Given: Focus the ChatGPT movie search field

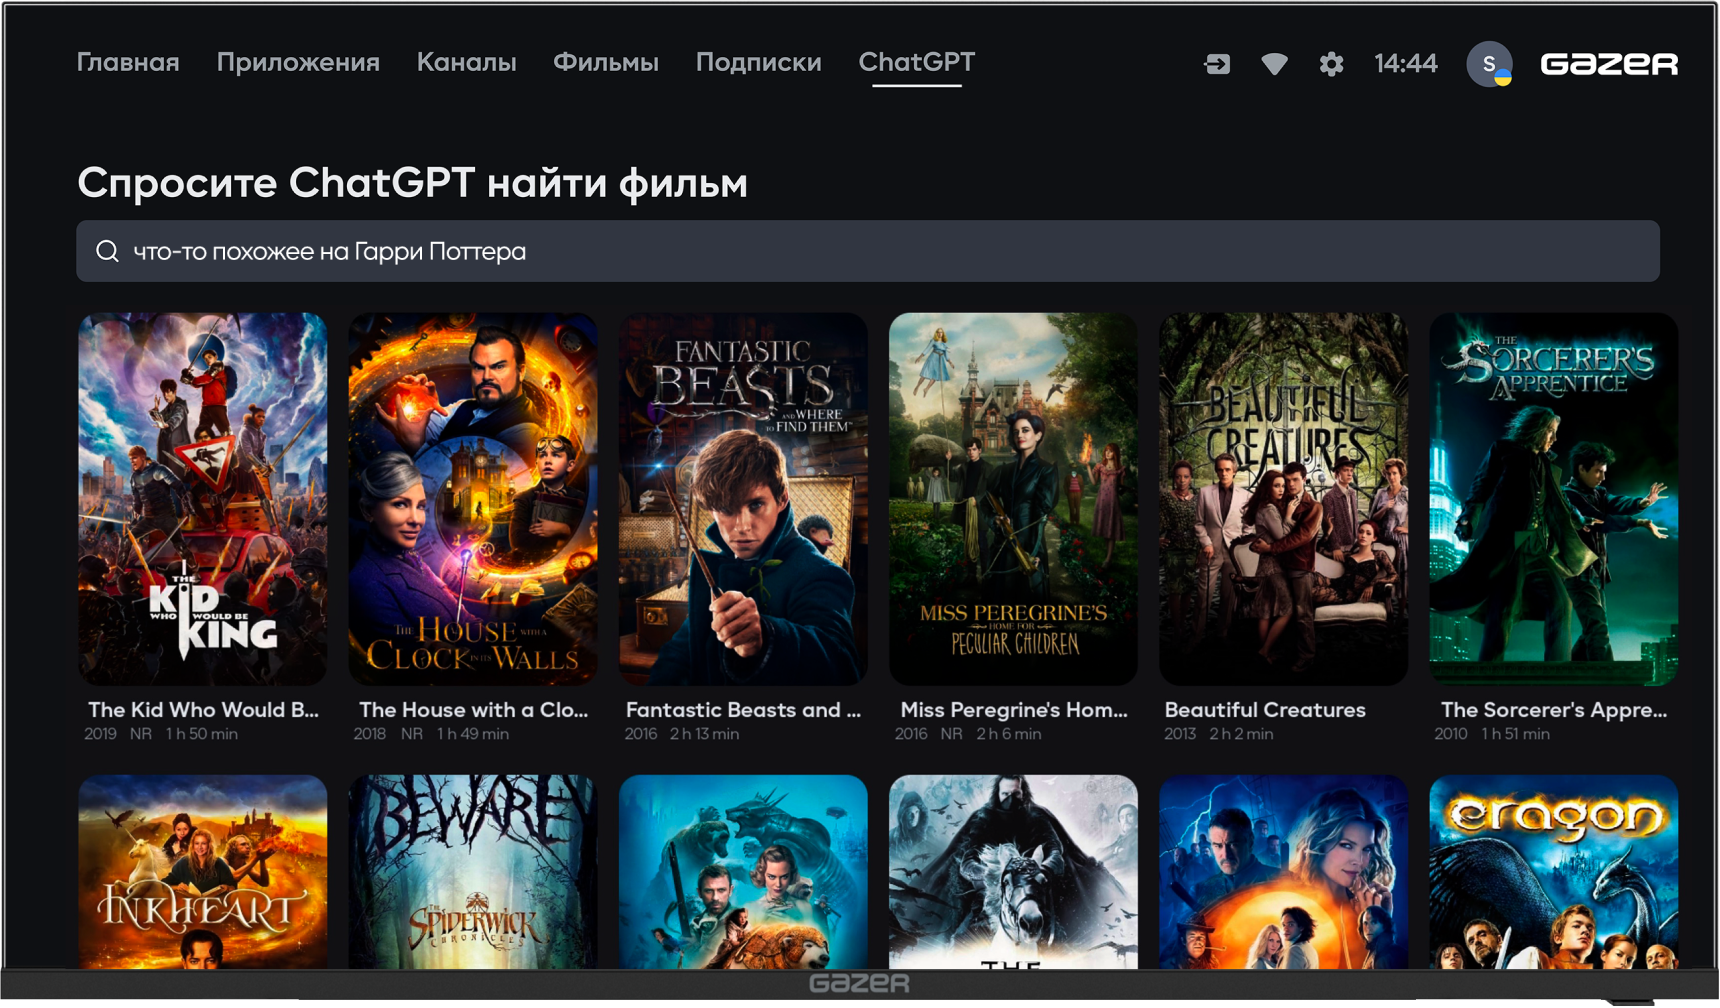Looking at the screenshot, I should [x=868, y=251].
